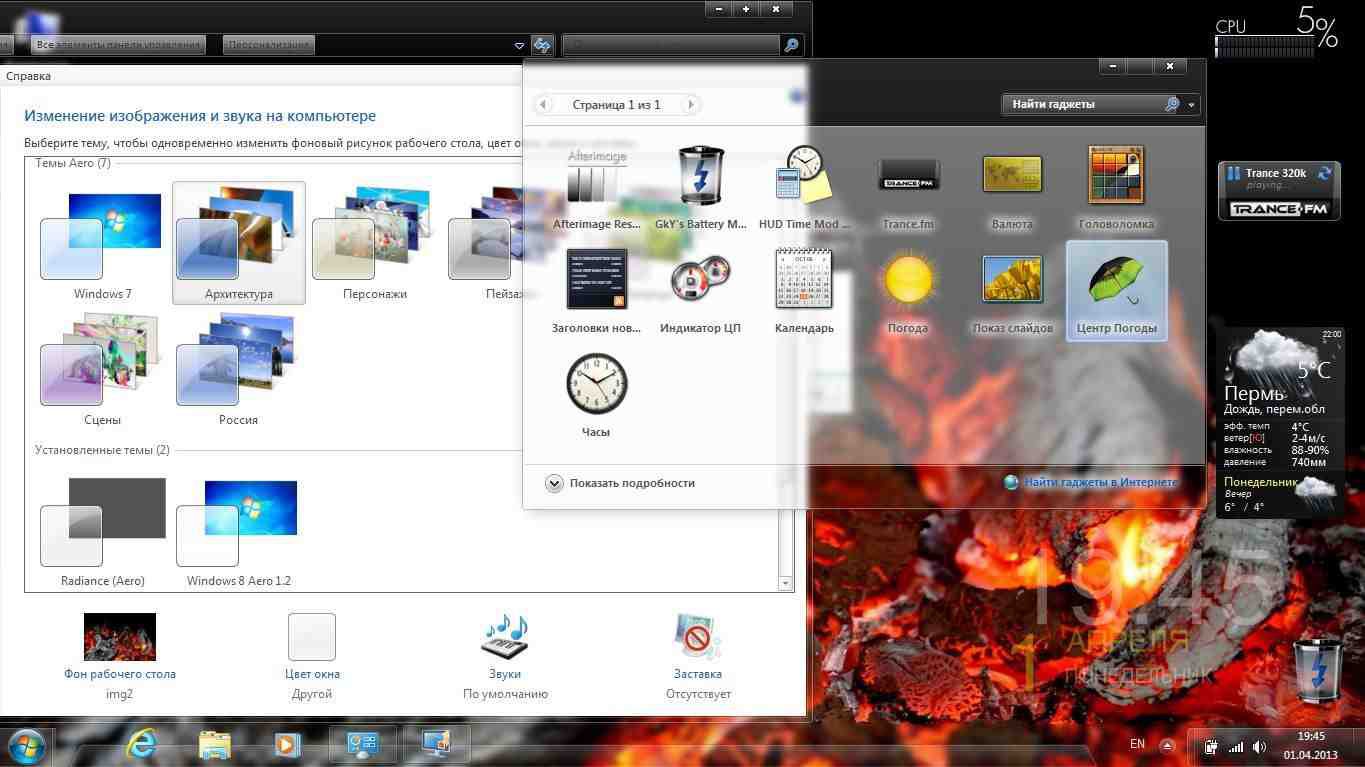The width and height of the screenshot is (1365, 767).
Task: Click the refresh icon on Trance 320k gadget
Action: pyautogui.click(x=1325, y=173)
